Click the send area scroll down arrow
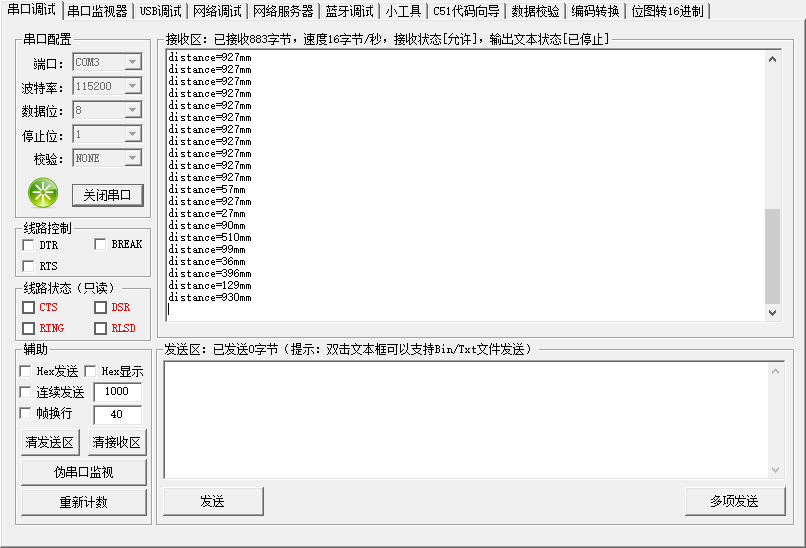This screenshot has width=806, height=548. [x=776, y=470]
